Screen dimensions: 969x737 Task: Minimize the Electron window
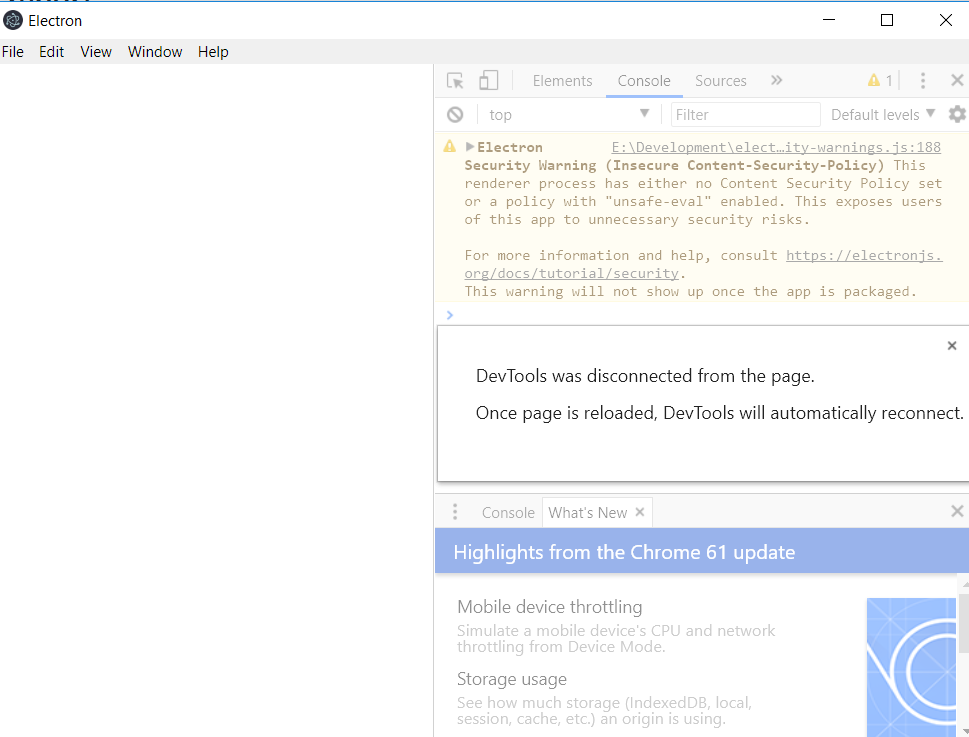point(829,20)
